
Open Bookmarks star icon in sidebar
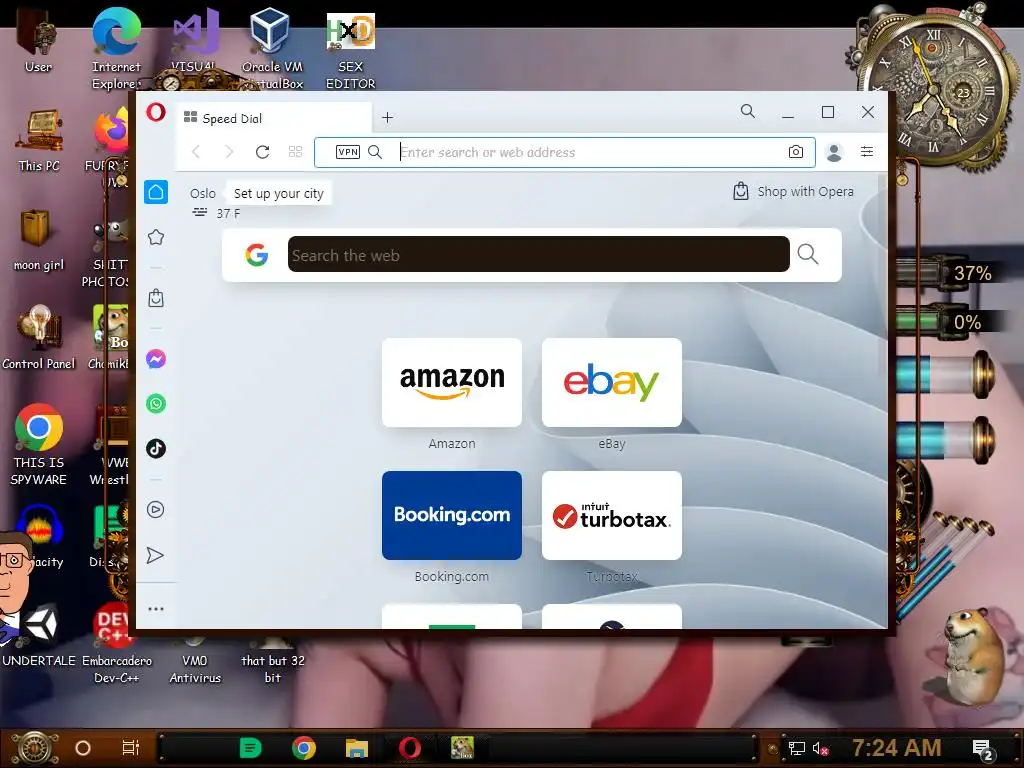(x=155, y=237)
